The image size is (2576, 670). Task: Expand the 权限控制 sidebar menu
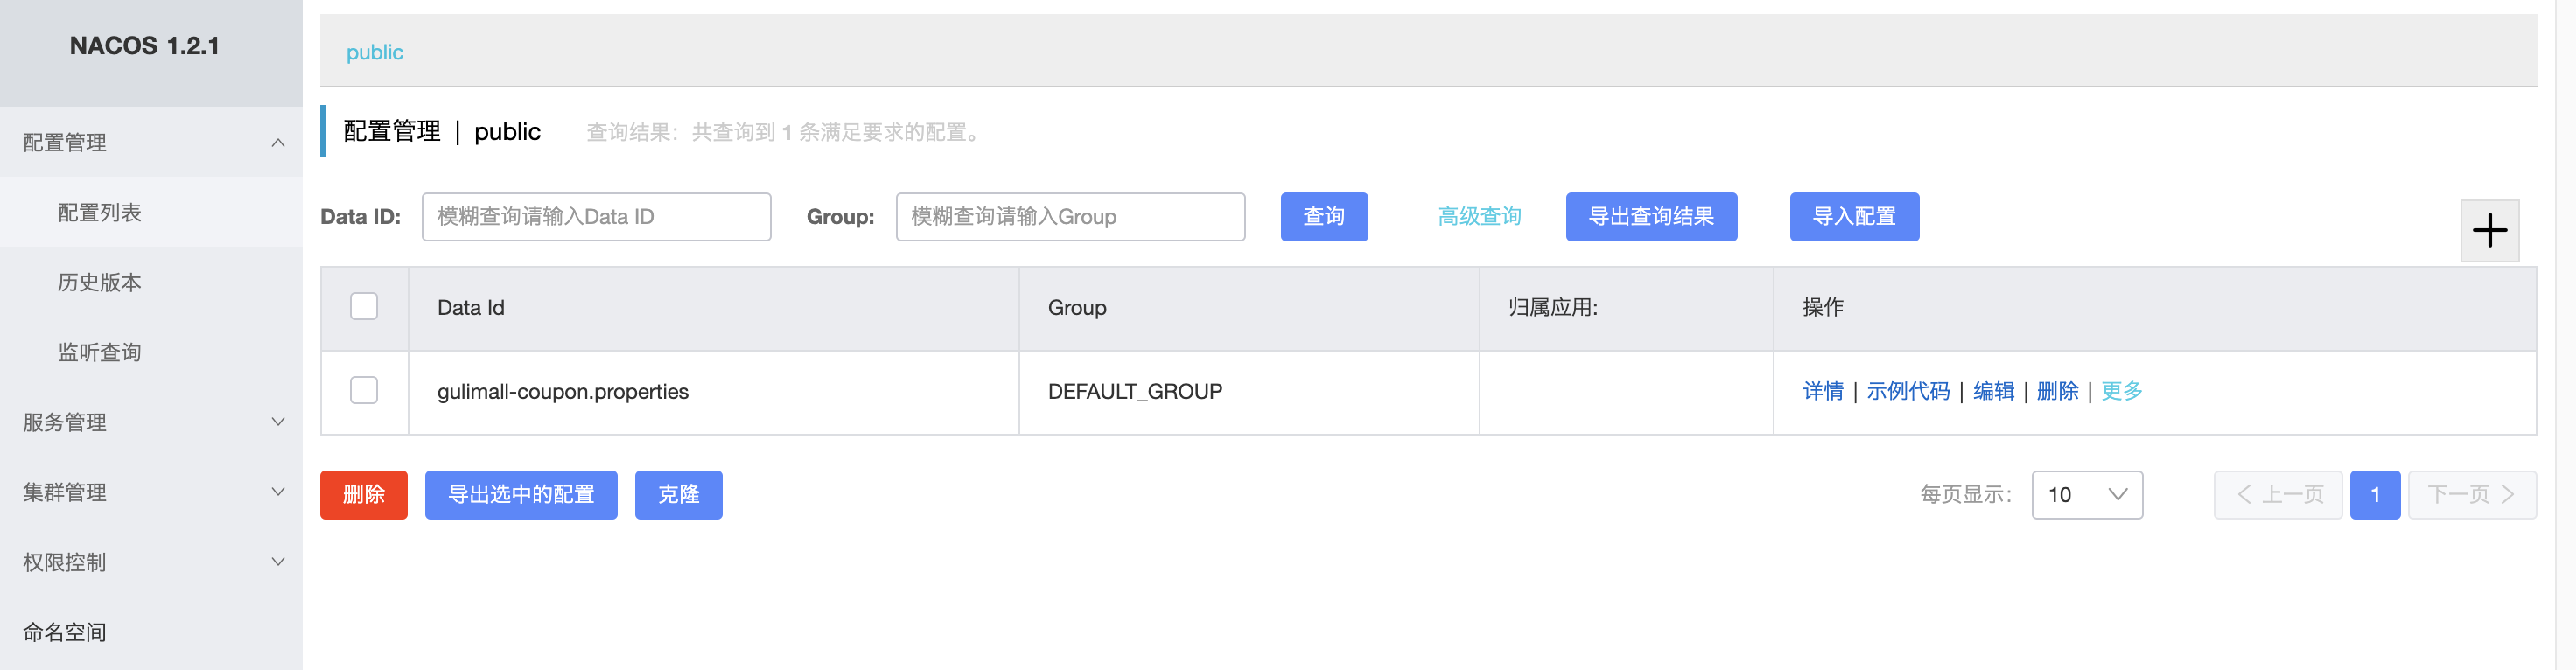tap(278, 562)
